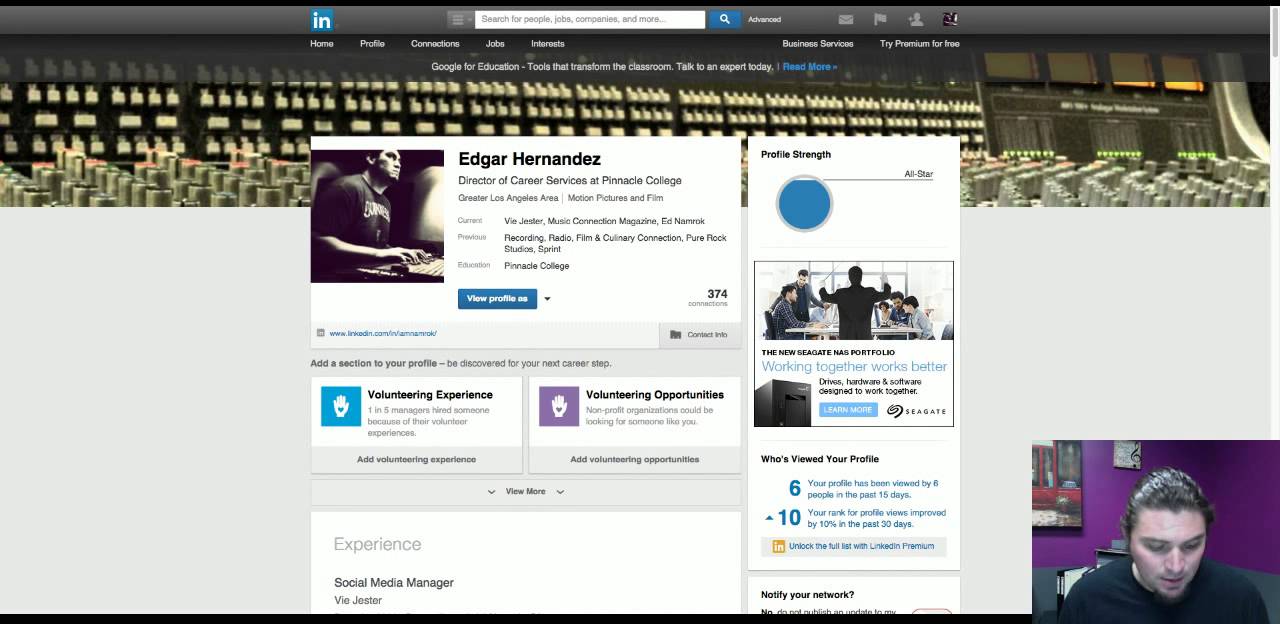Click the add connections person icon
This screenshot has width=1280, height=624.
(915, 19)
